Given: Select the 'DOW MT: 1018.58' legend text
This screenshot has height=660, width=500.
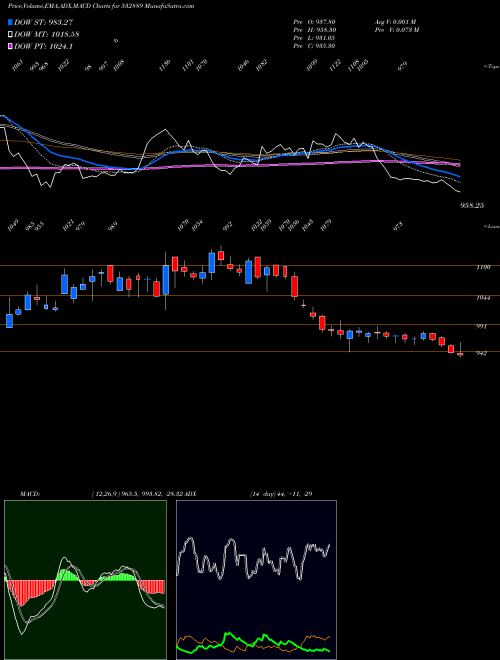Looking at the screenshot, I should coord(47,35).
